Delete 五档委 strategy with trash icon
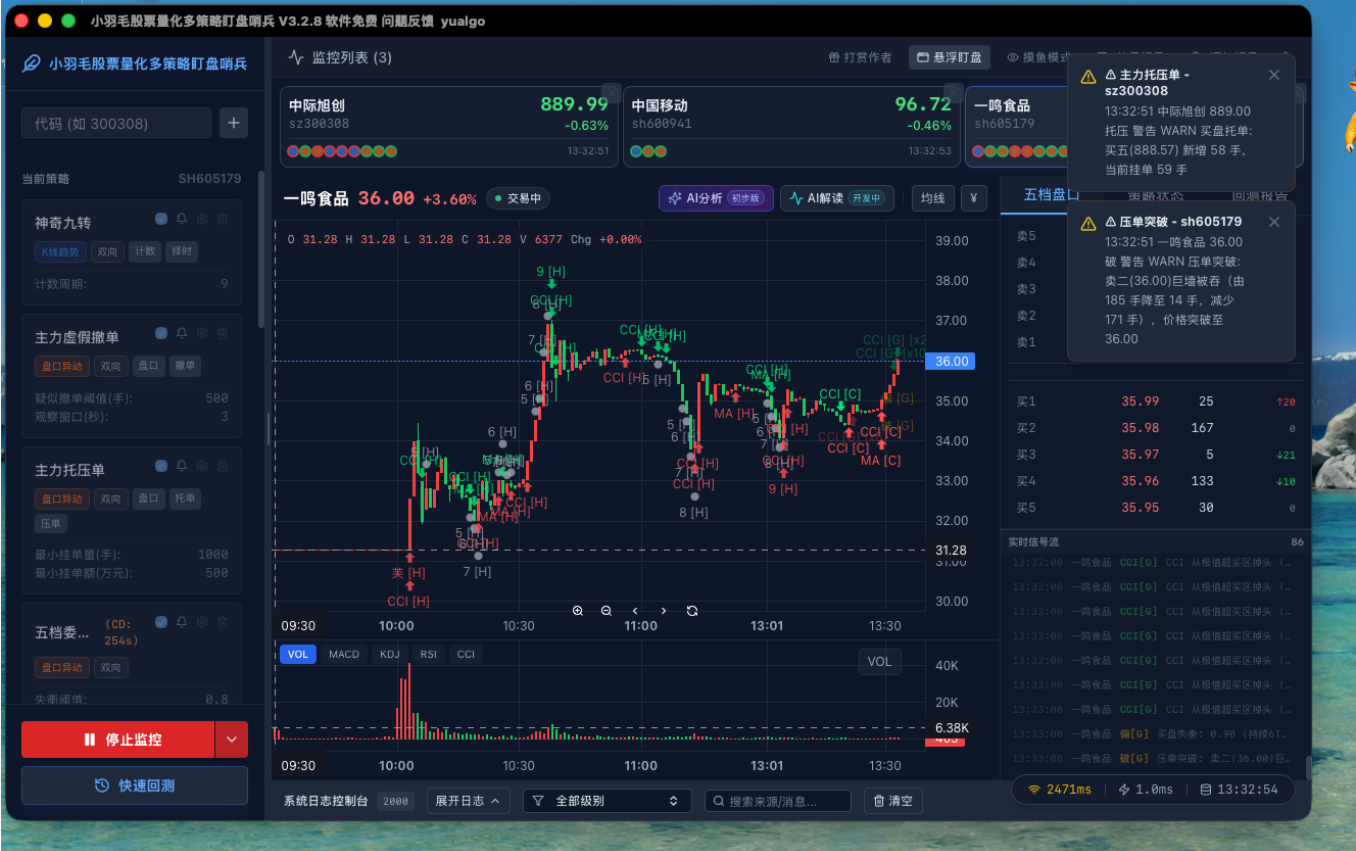The width and height of the screenshot is (1356, 851). point(222,622)
